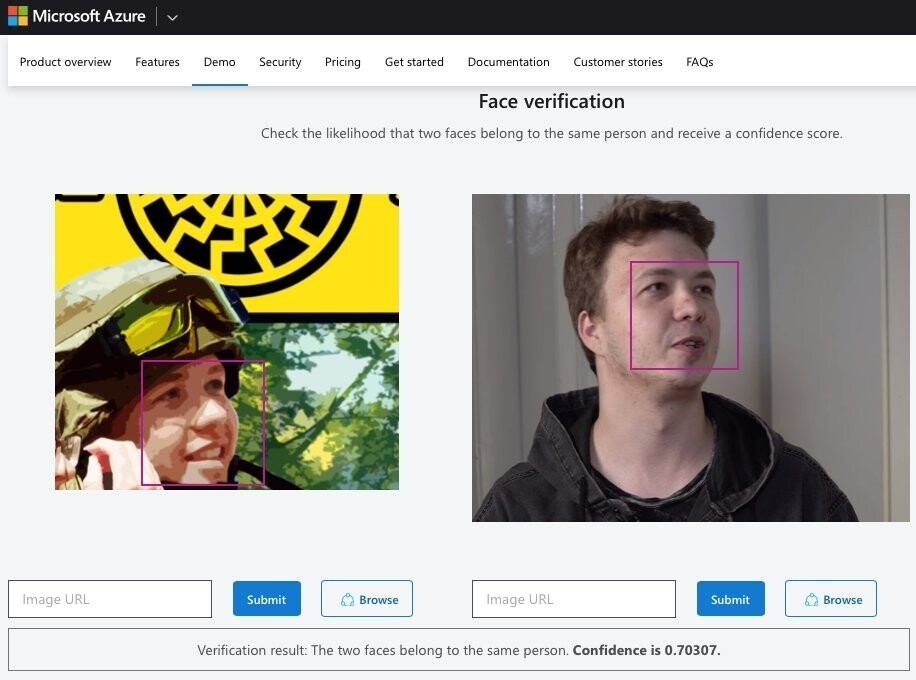Browse for the right face image
Image resolution: width=916 pixels, height=680 pixels.
pos(831,599)
